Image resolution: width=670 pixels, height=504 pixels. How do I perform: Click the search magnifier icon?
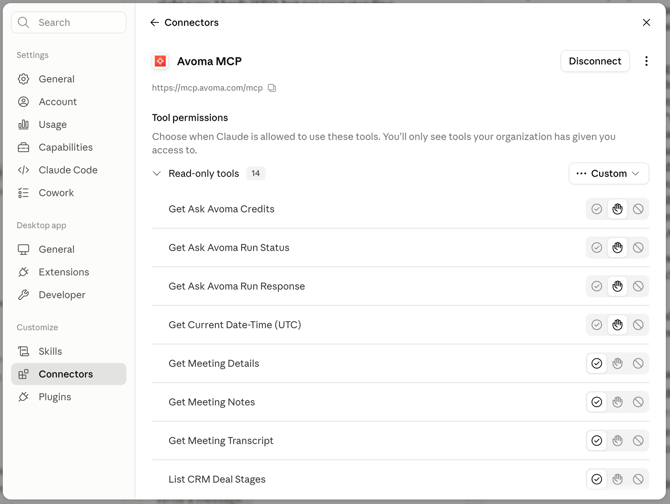tap(24, 22)
